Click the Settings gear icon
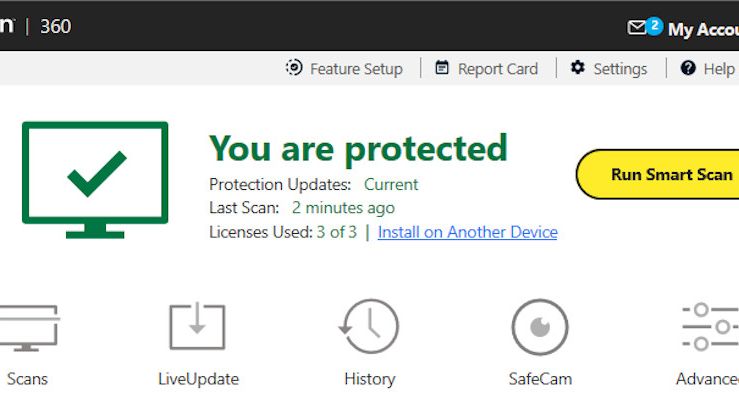Screen dimensions: 739x416 (x=577, y=68)
